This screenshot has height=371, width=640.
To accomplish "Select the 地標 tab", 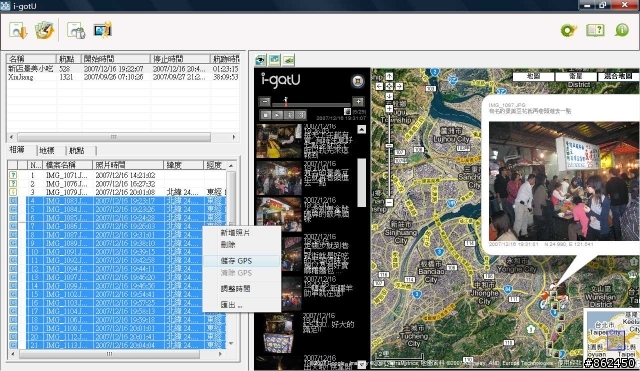I will pos(47,150).
